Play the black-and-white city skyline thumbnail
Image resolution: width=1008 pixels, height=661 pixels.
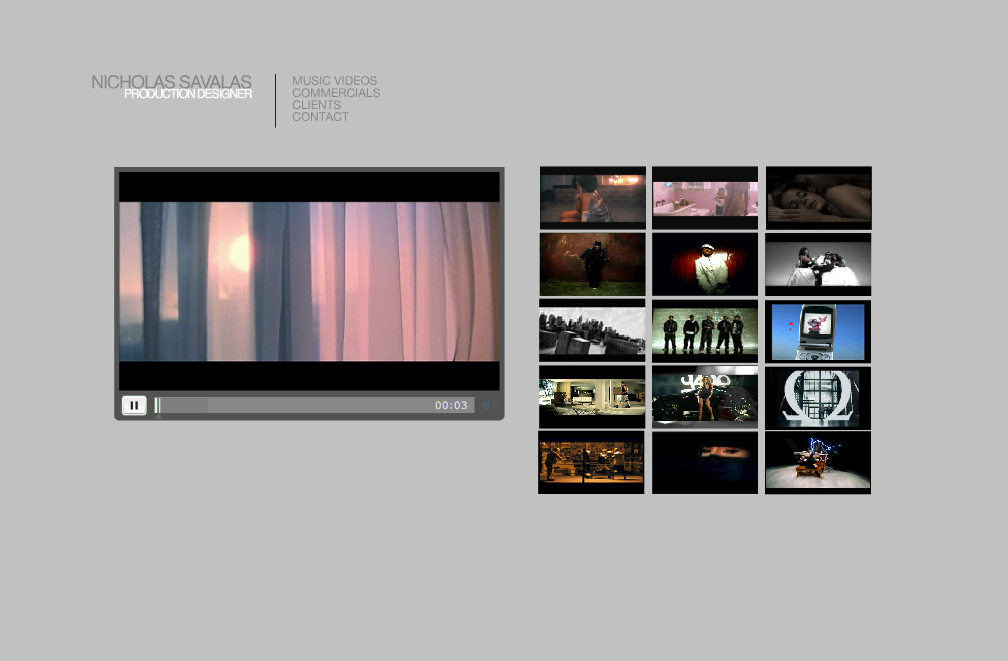592,331
